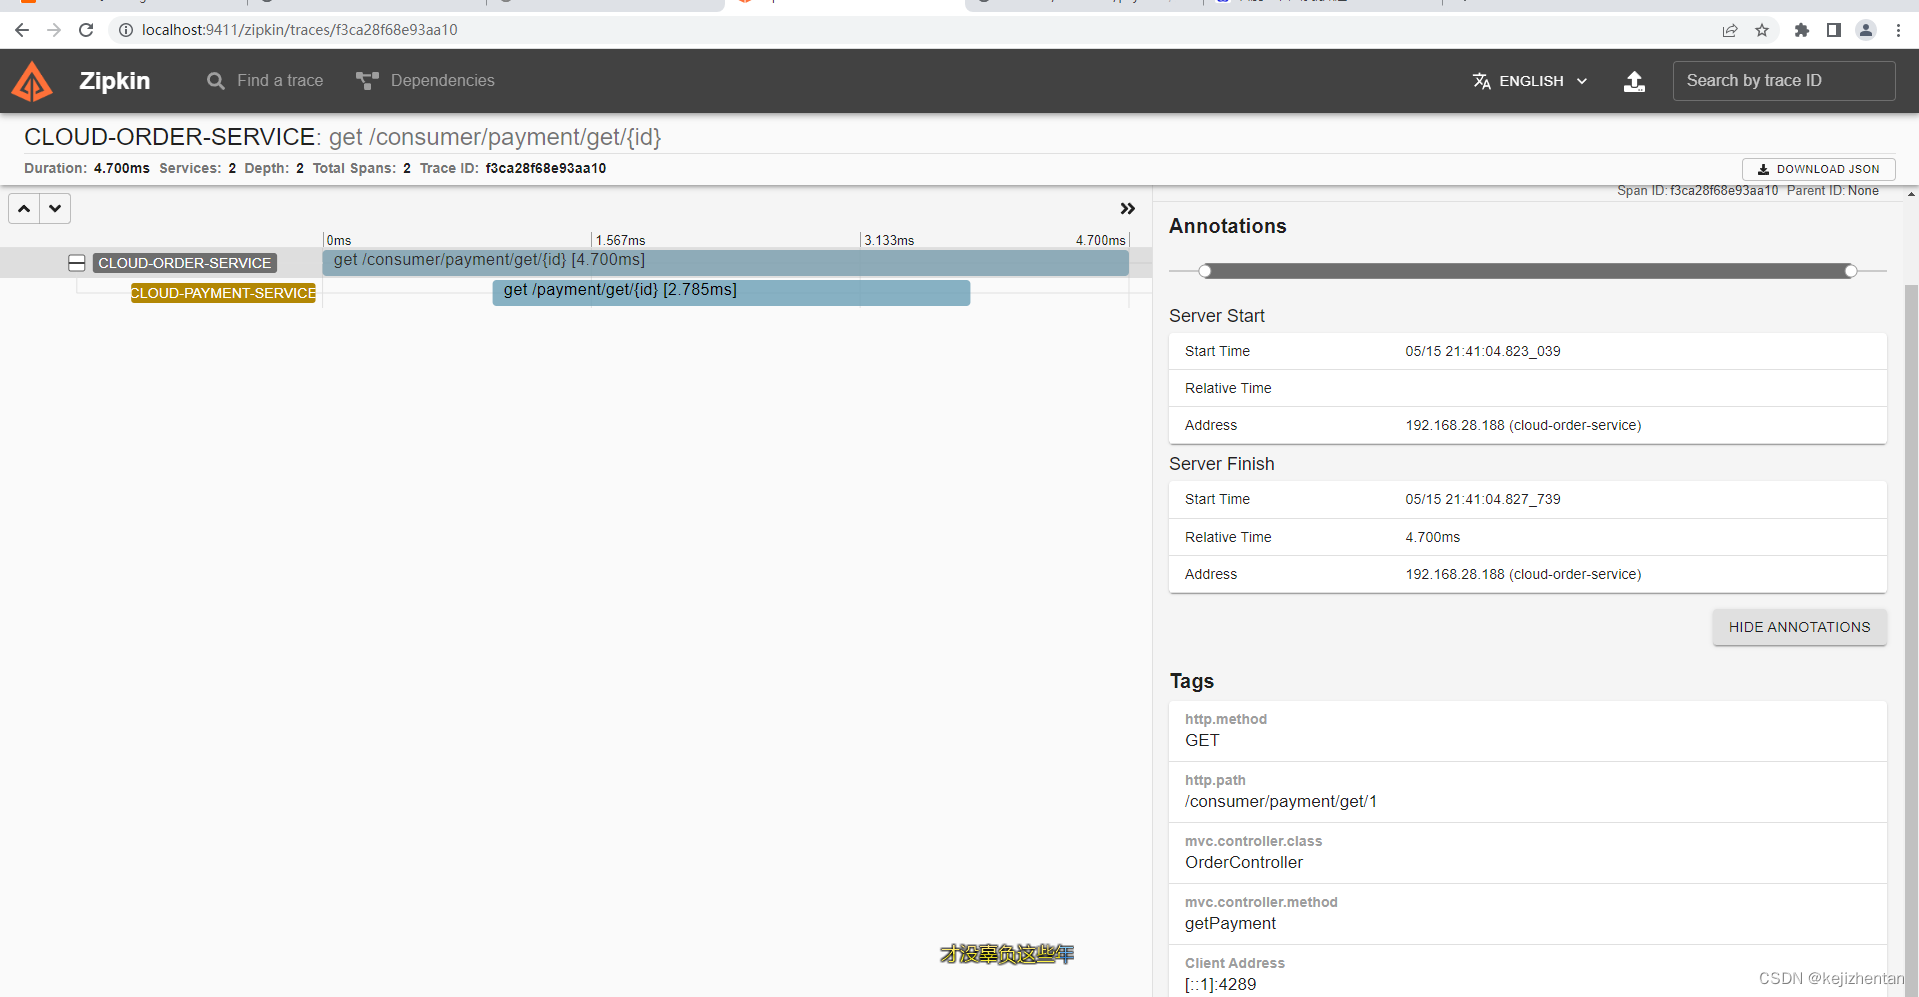Click the Find a trace magnifier icon
Screen dimensions: 1919x997
(216, 81)
